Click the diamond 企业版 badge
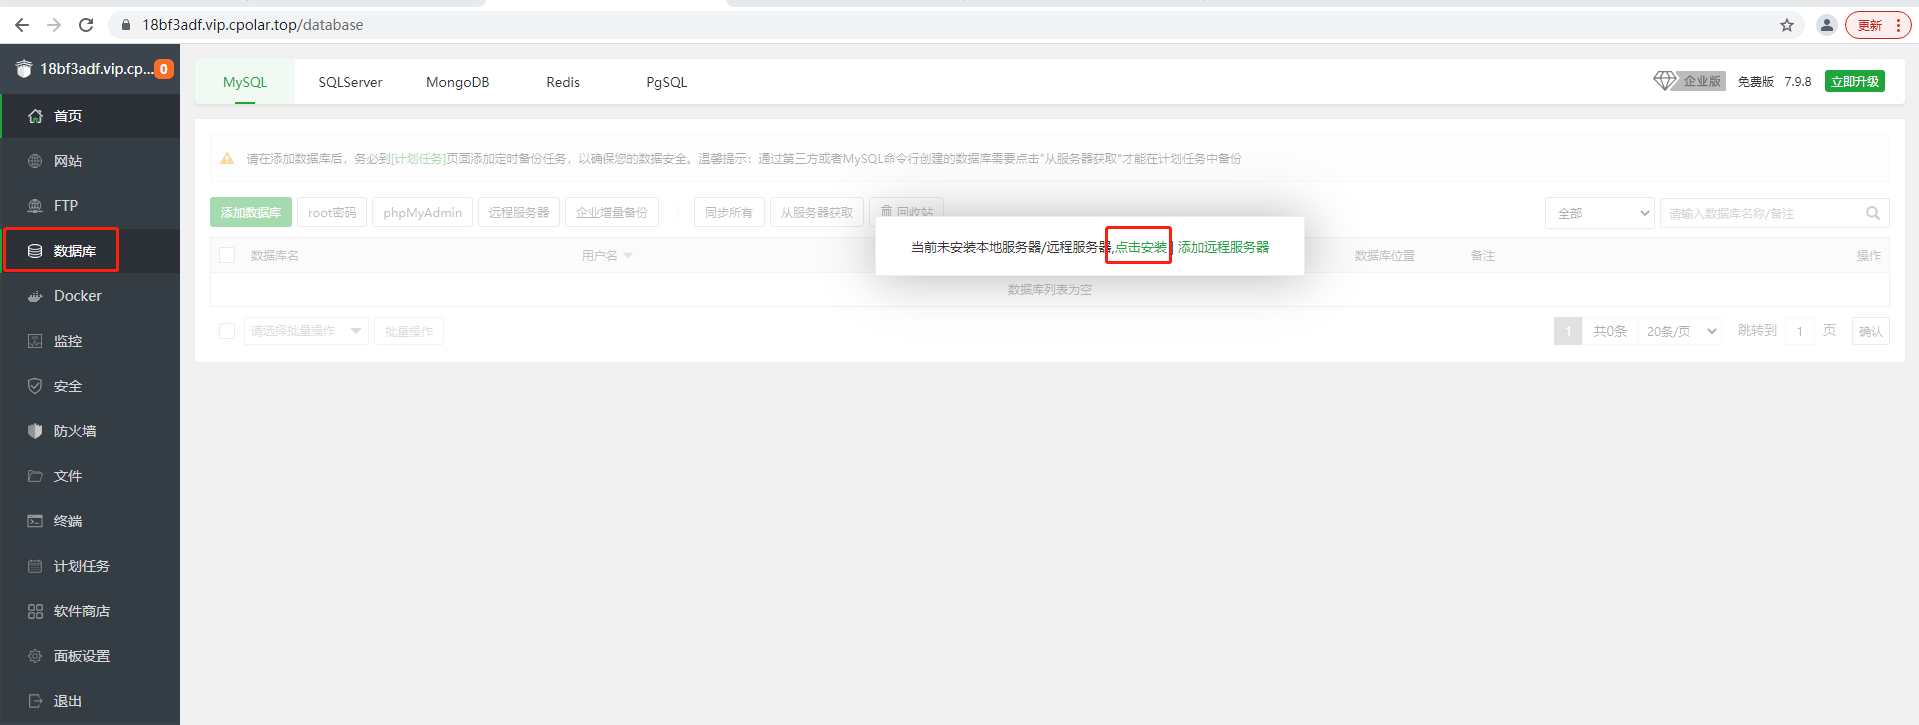1919x725 pixels. click(x=1689, y=81)
